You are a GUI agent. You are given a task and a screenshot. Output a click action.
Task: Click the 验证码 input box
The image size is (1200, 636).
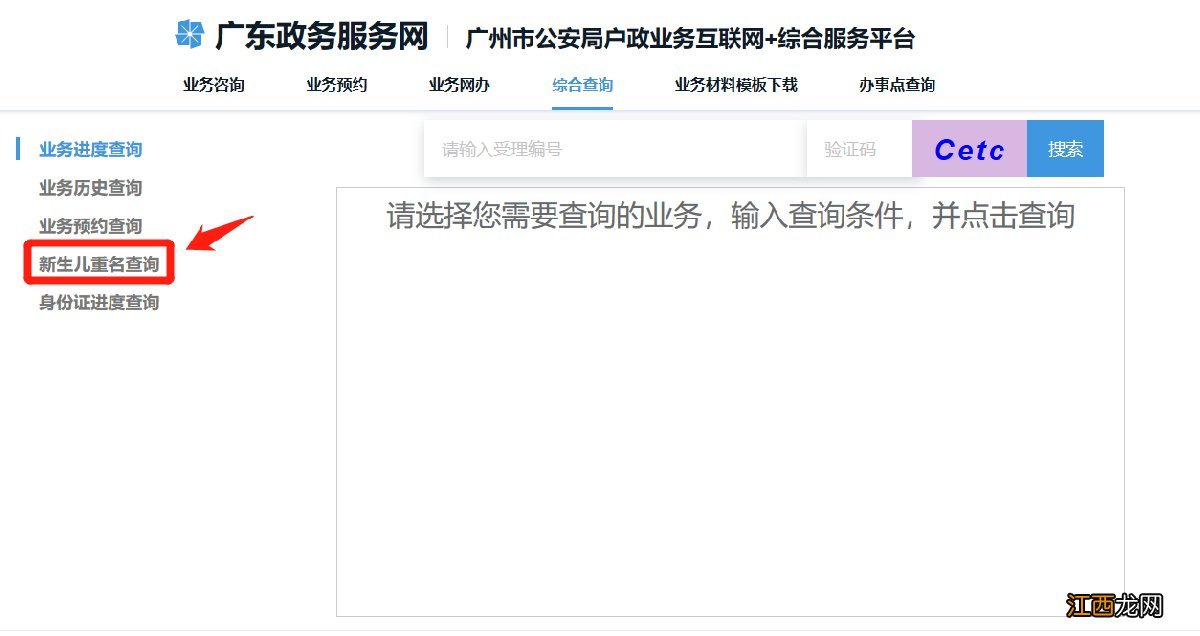858,148
